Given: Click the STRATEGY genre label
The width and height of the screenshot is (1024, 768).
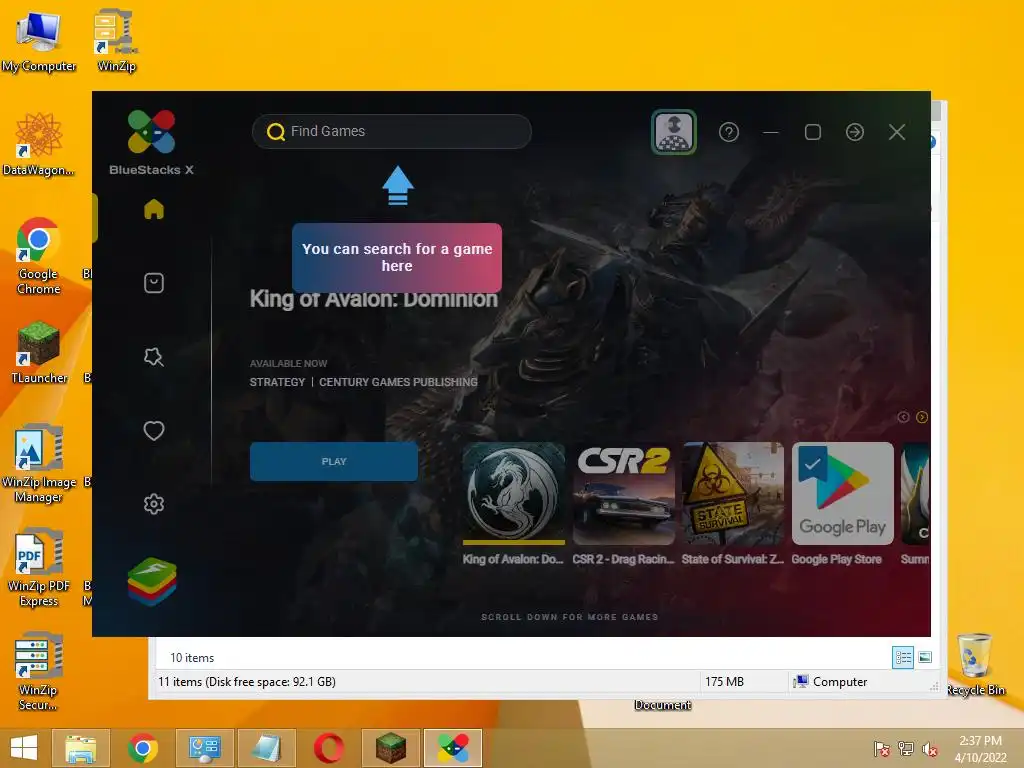Looking at the screenshot, I should pyautogui.click(x=277, y=382).
